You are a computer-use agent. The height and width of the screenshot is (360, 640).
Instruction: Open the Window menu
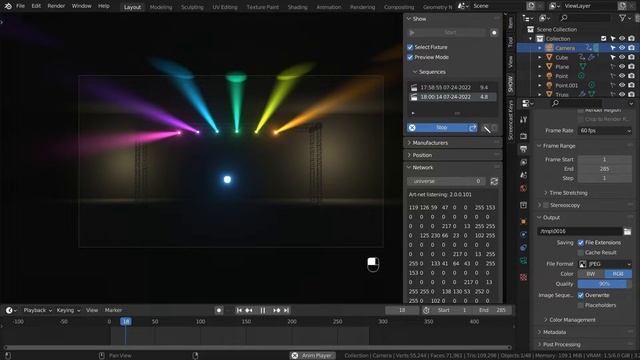(81, 6)
